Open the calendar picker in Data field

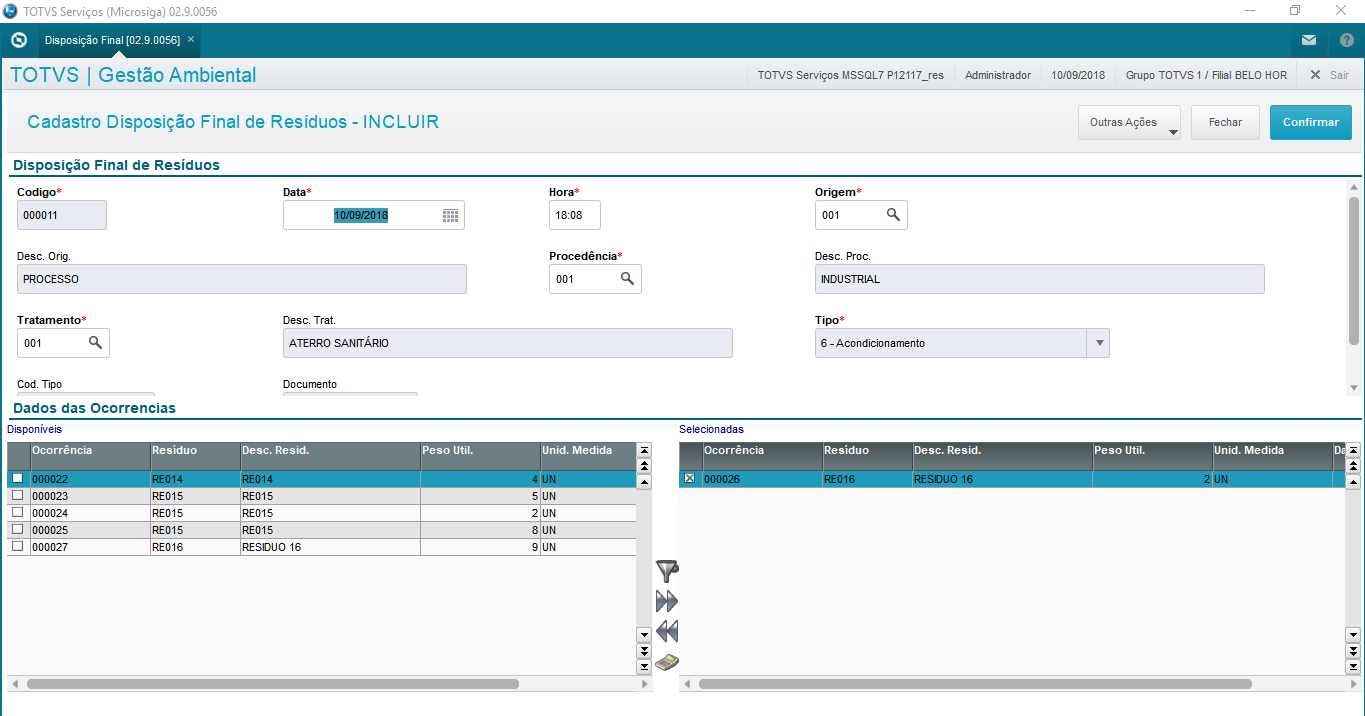pyautogui.click(x=450, y=215)
